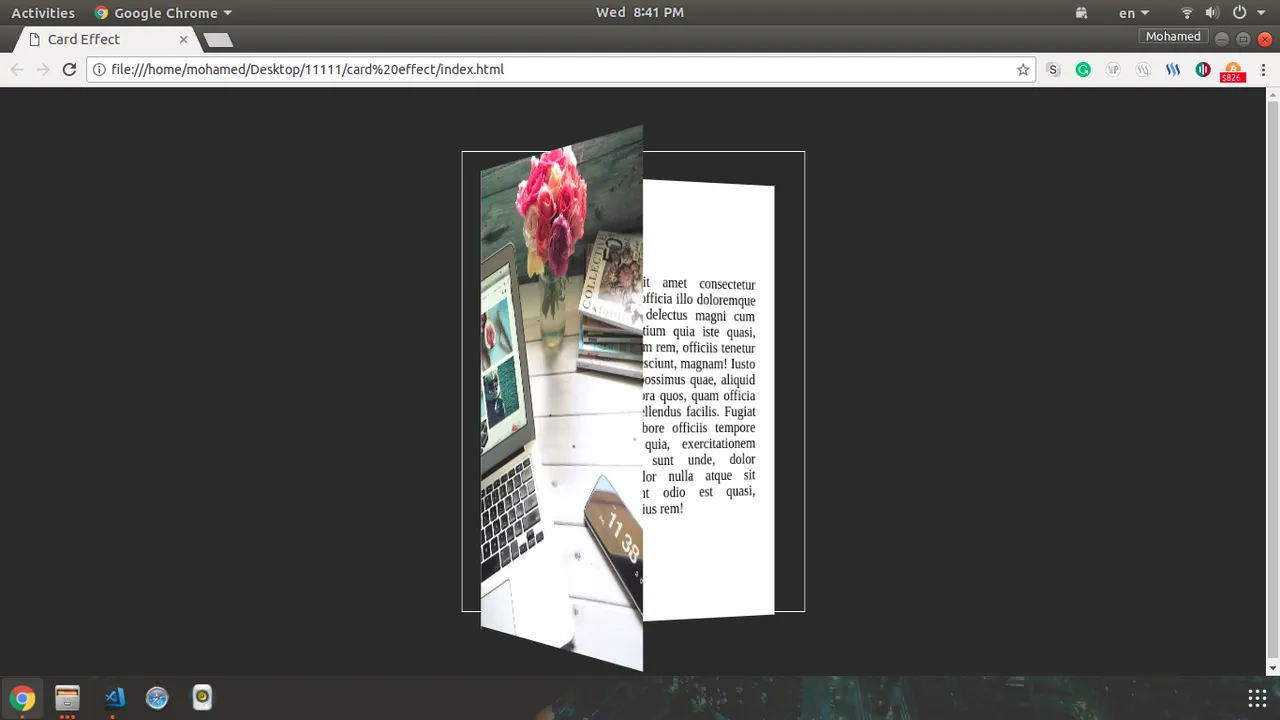
Task: Click the gray Steem extension icon
Action: coord(1143,69)
